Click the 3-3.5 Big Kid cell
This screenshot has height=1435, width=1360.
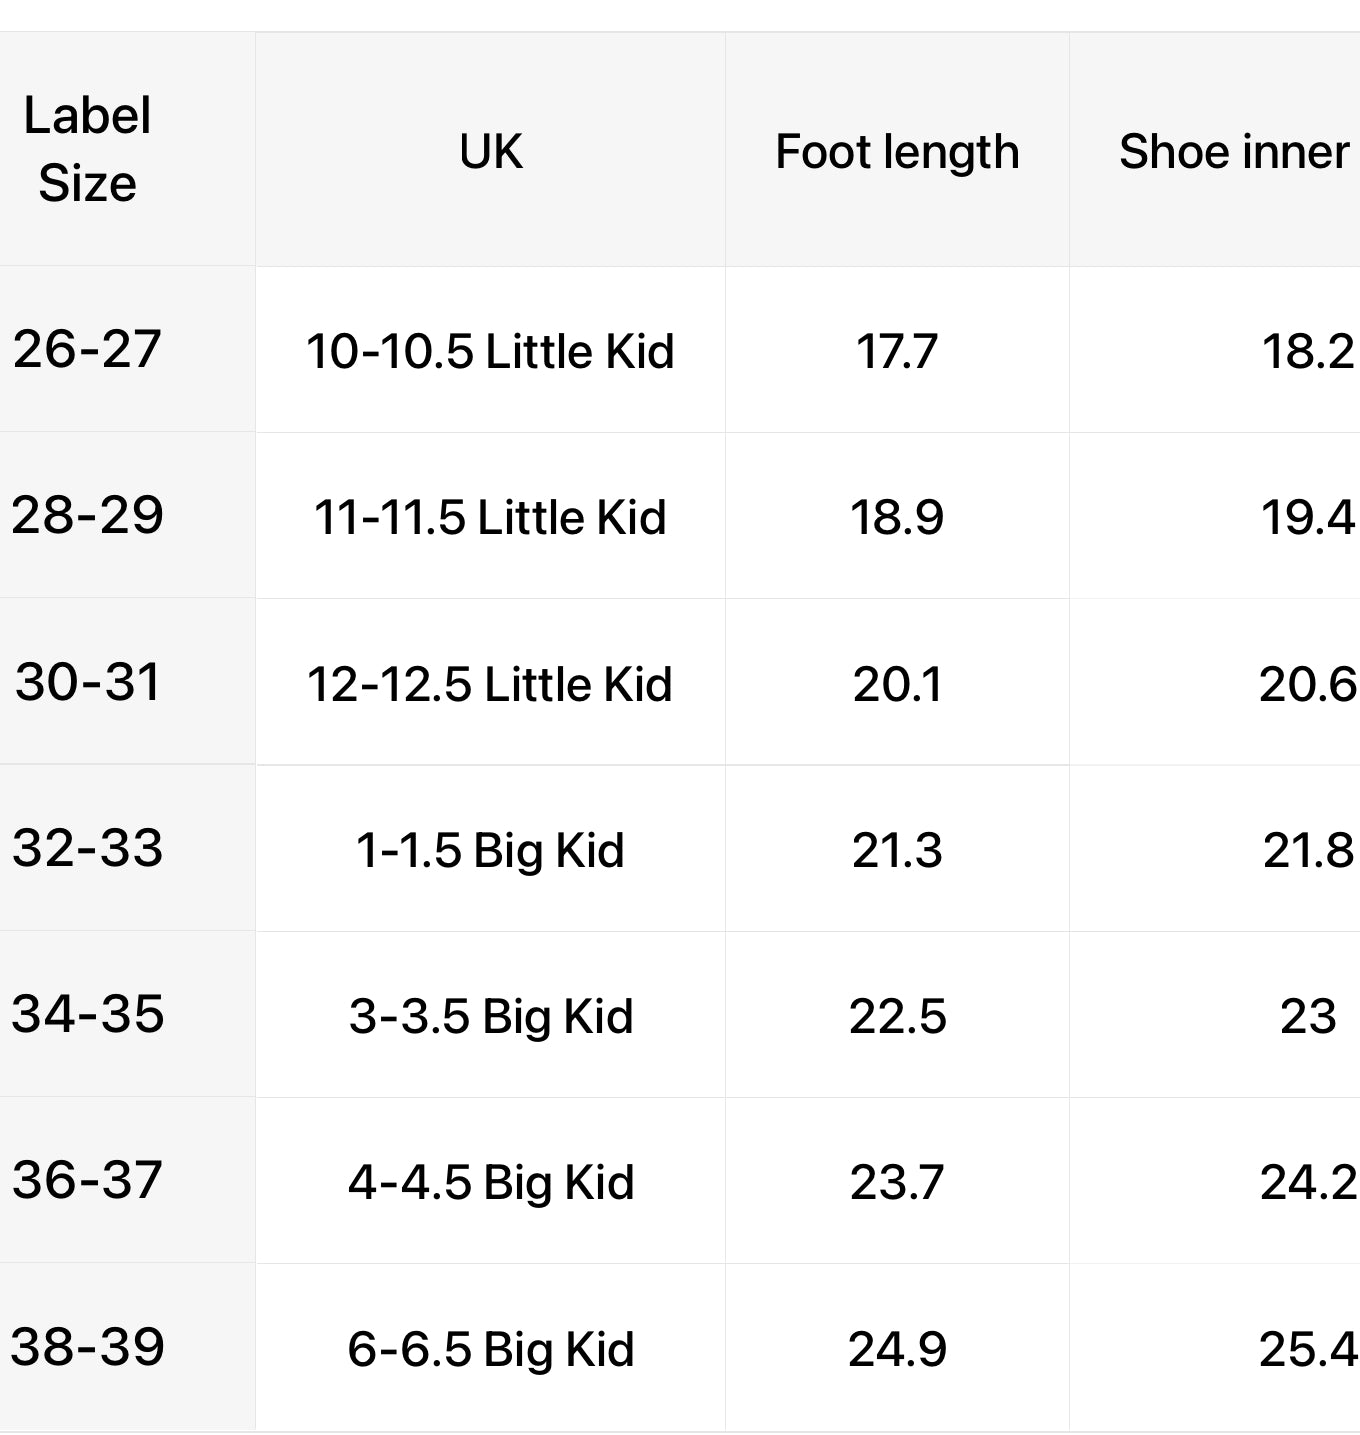click(x=490, y=1017)
